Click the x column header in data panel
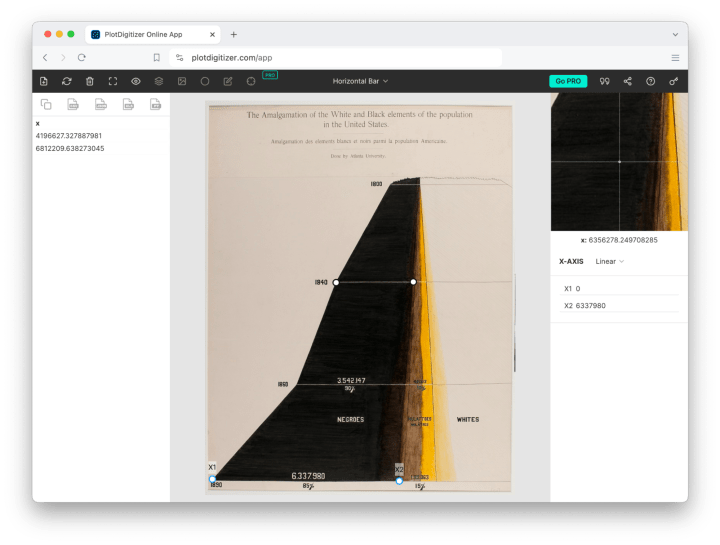Image resolution: width=720 pixels, height=545 pixels. 38,124
